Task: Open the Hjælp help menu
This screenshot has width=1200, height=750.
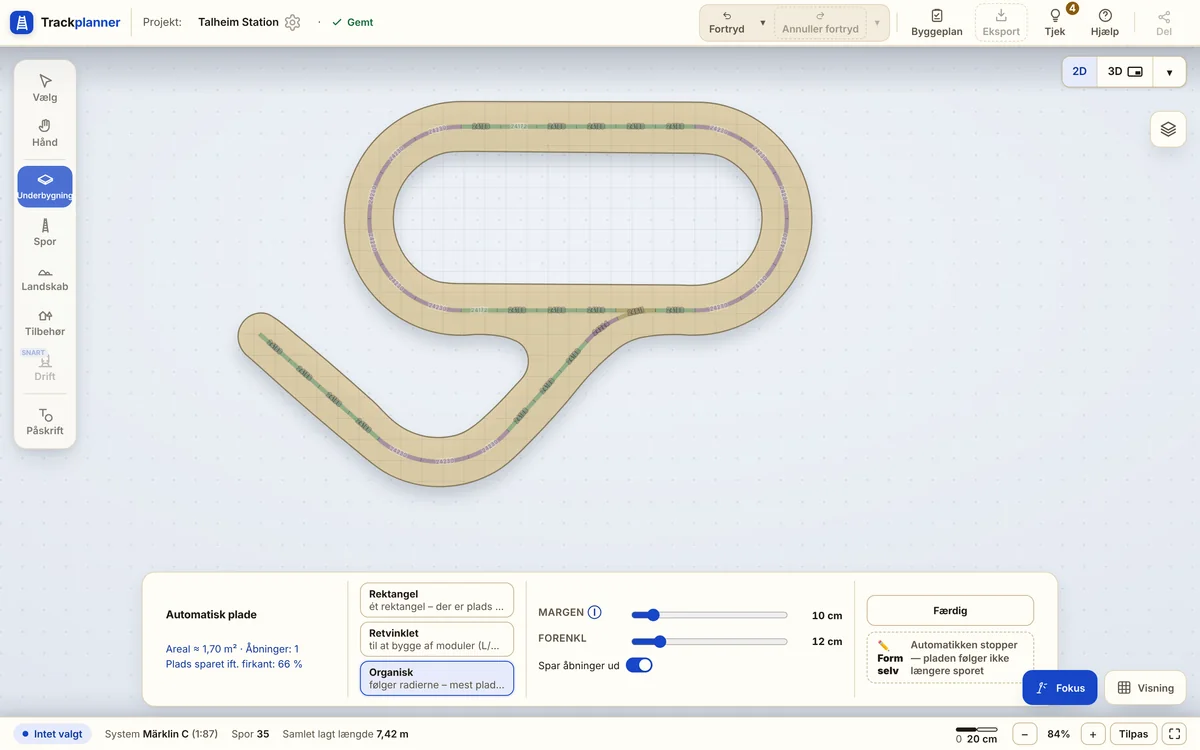Action: click(1105, 22)
